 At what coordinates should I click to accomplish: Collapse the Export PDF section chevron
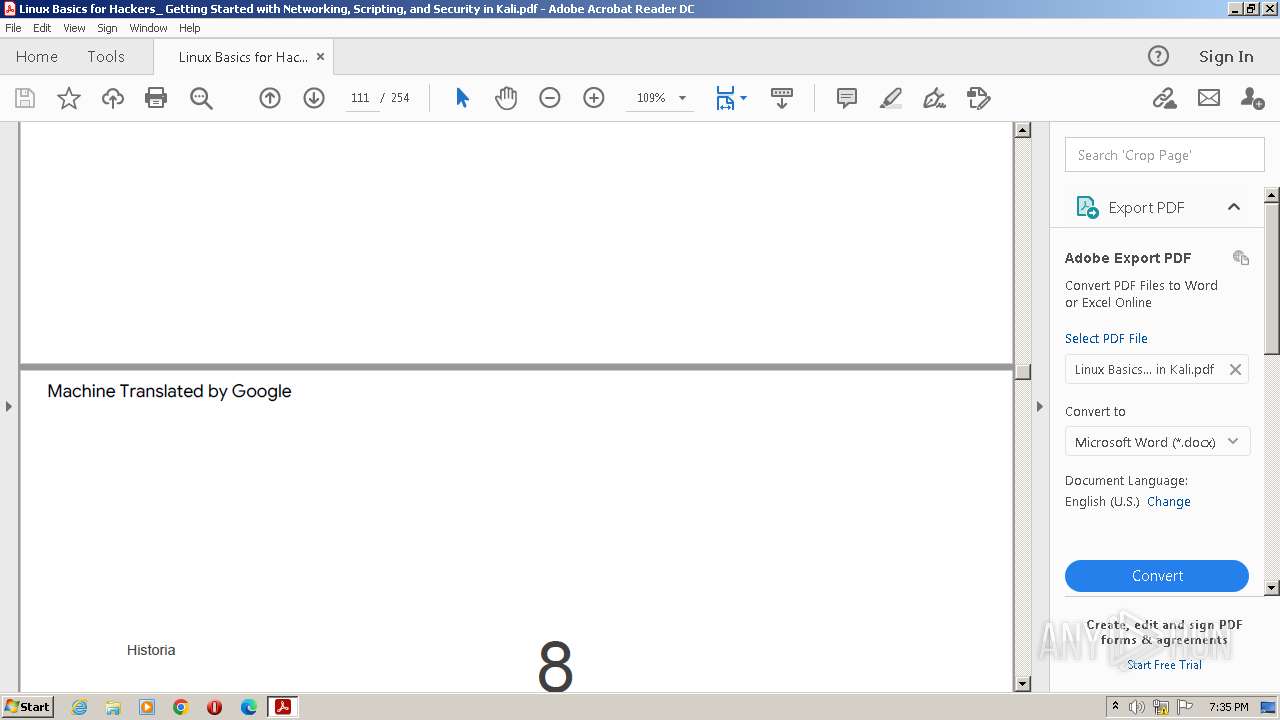[1234, 207]
